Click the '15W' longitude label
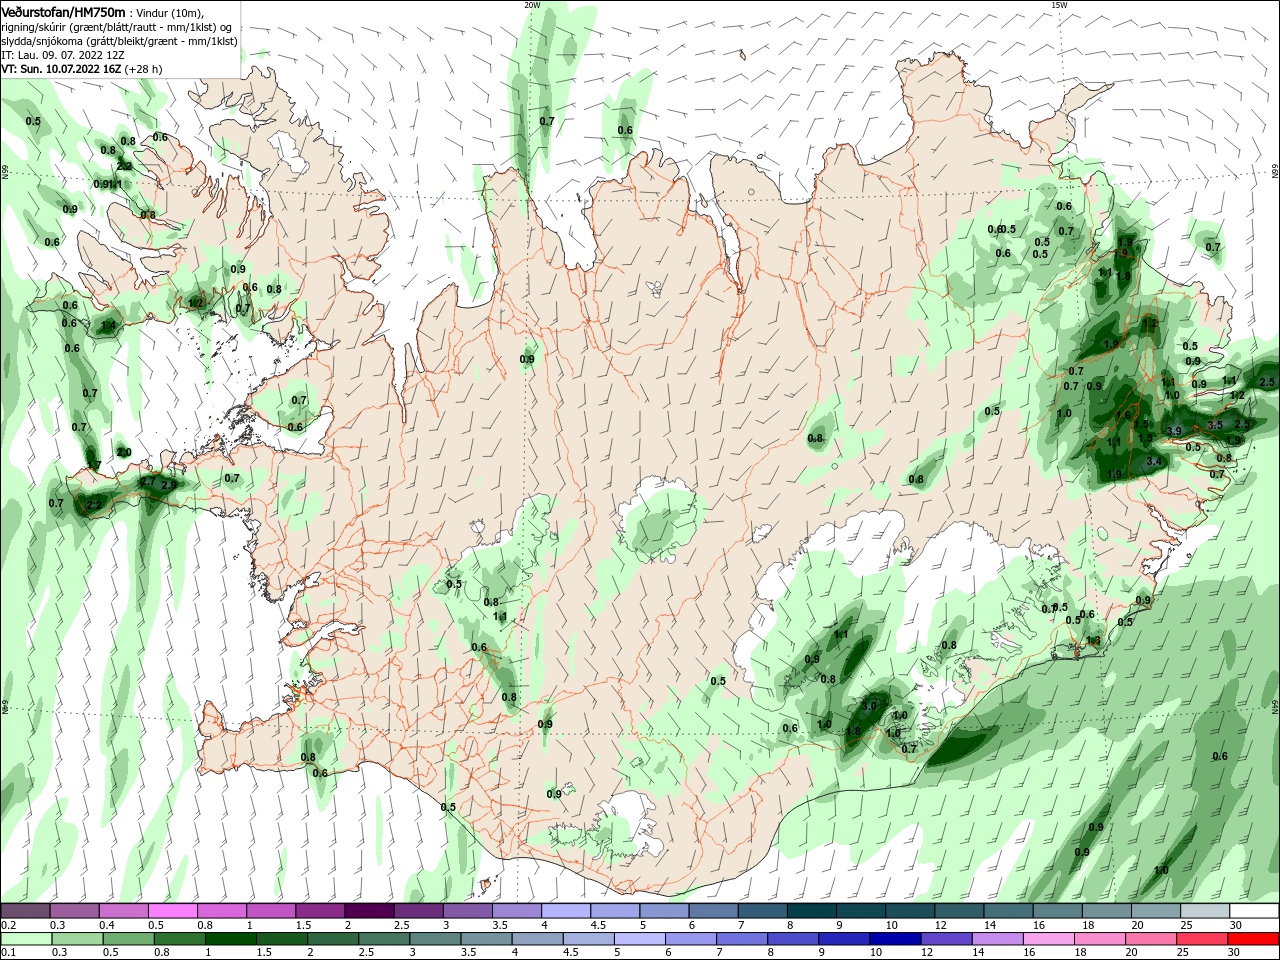1280x960 pixels. coord(1059,5)
